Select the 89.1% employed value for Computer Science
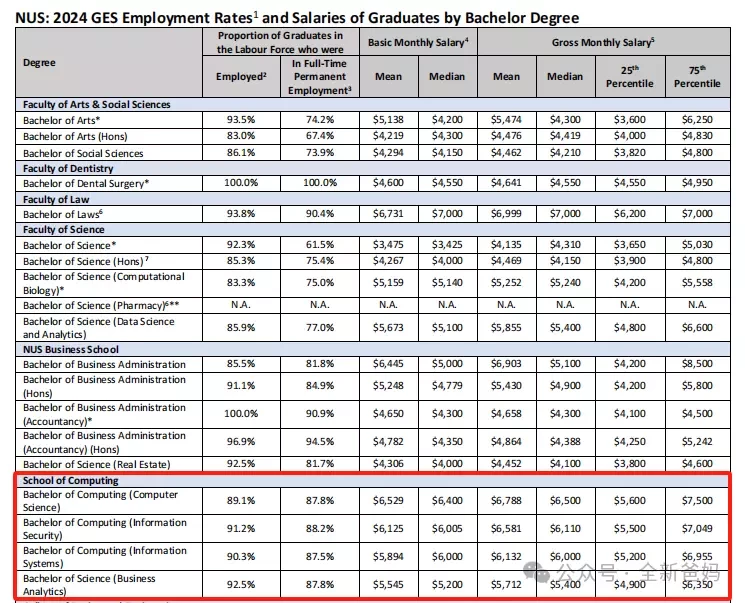 tap(241, 500)
